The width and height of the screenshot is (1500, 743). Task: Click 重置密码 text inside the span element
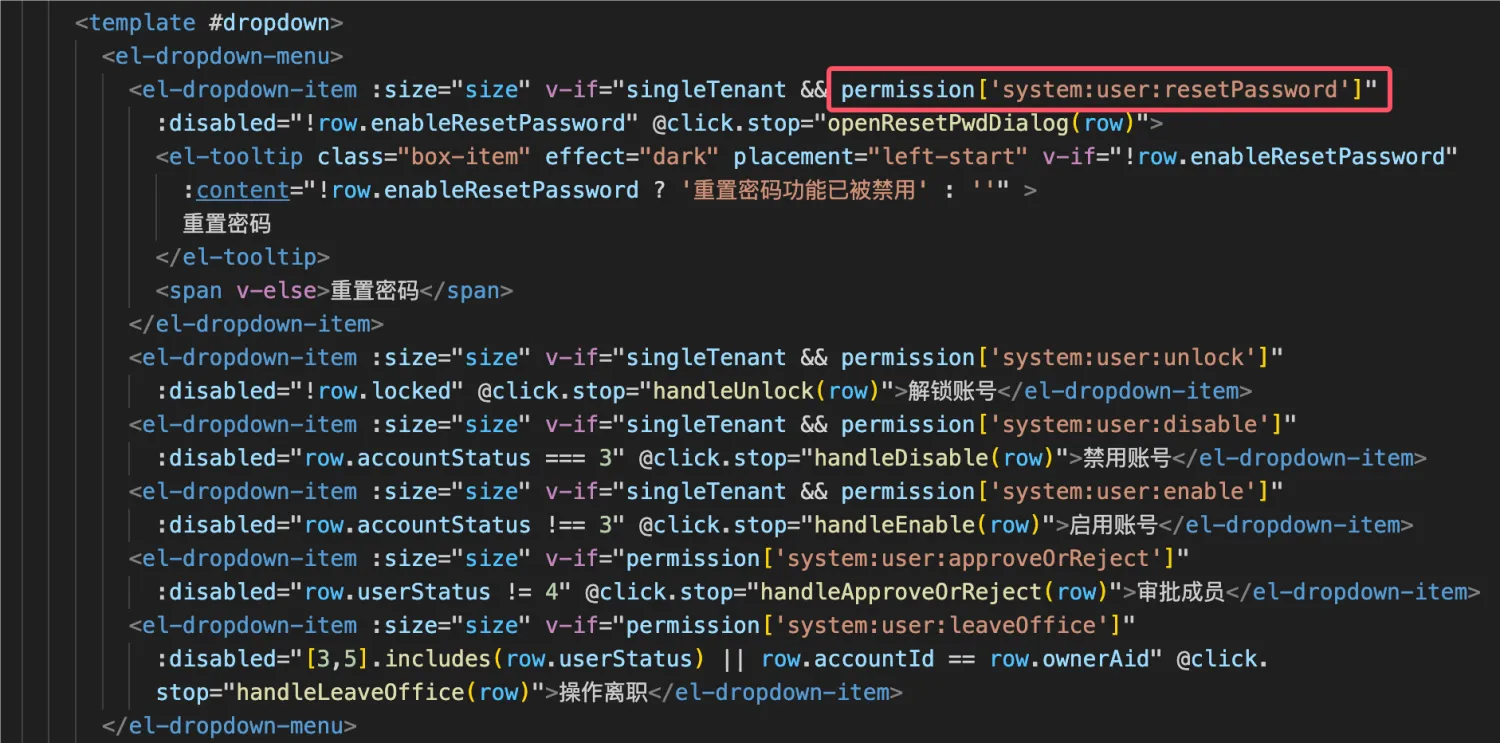tap(374, 291)
